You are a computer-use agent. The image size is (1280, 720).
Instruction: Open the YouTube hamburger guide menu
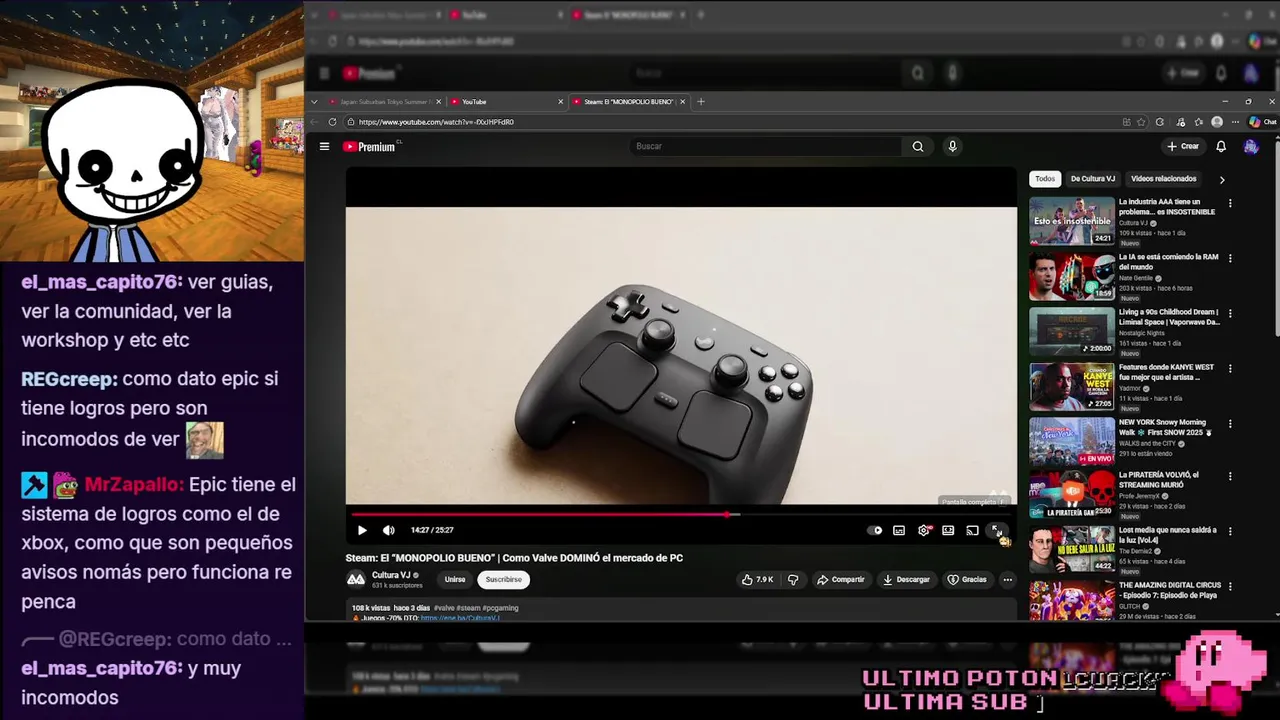tap(324, 146)
